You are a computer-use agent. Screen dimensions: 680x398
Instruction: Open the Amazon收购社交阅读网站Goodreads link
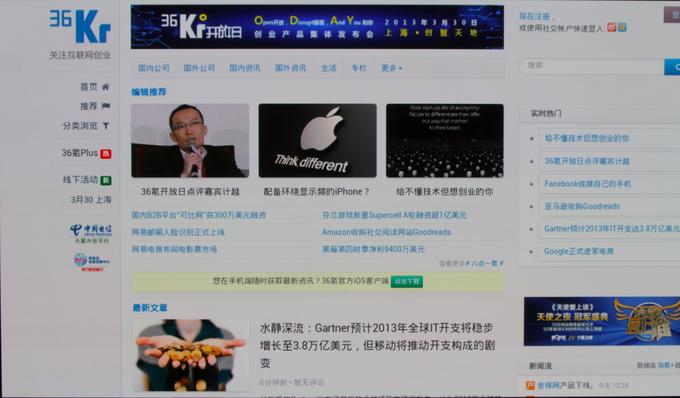[386, 232]
